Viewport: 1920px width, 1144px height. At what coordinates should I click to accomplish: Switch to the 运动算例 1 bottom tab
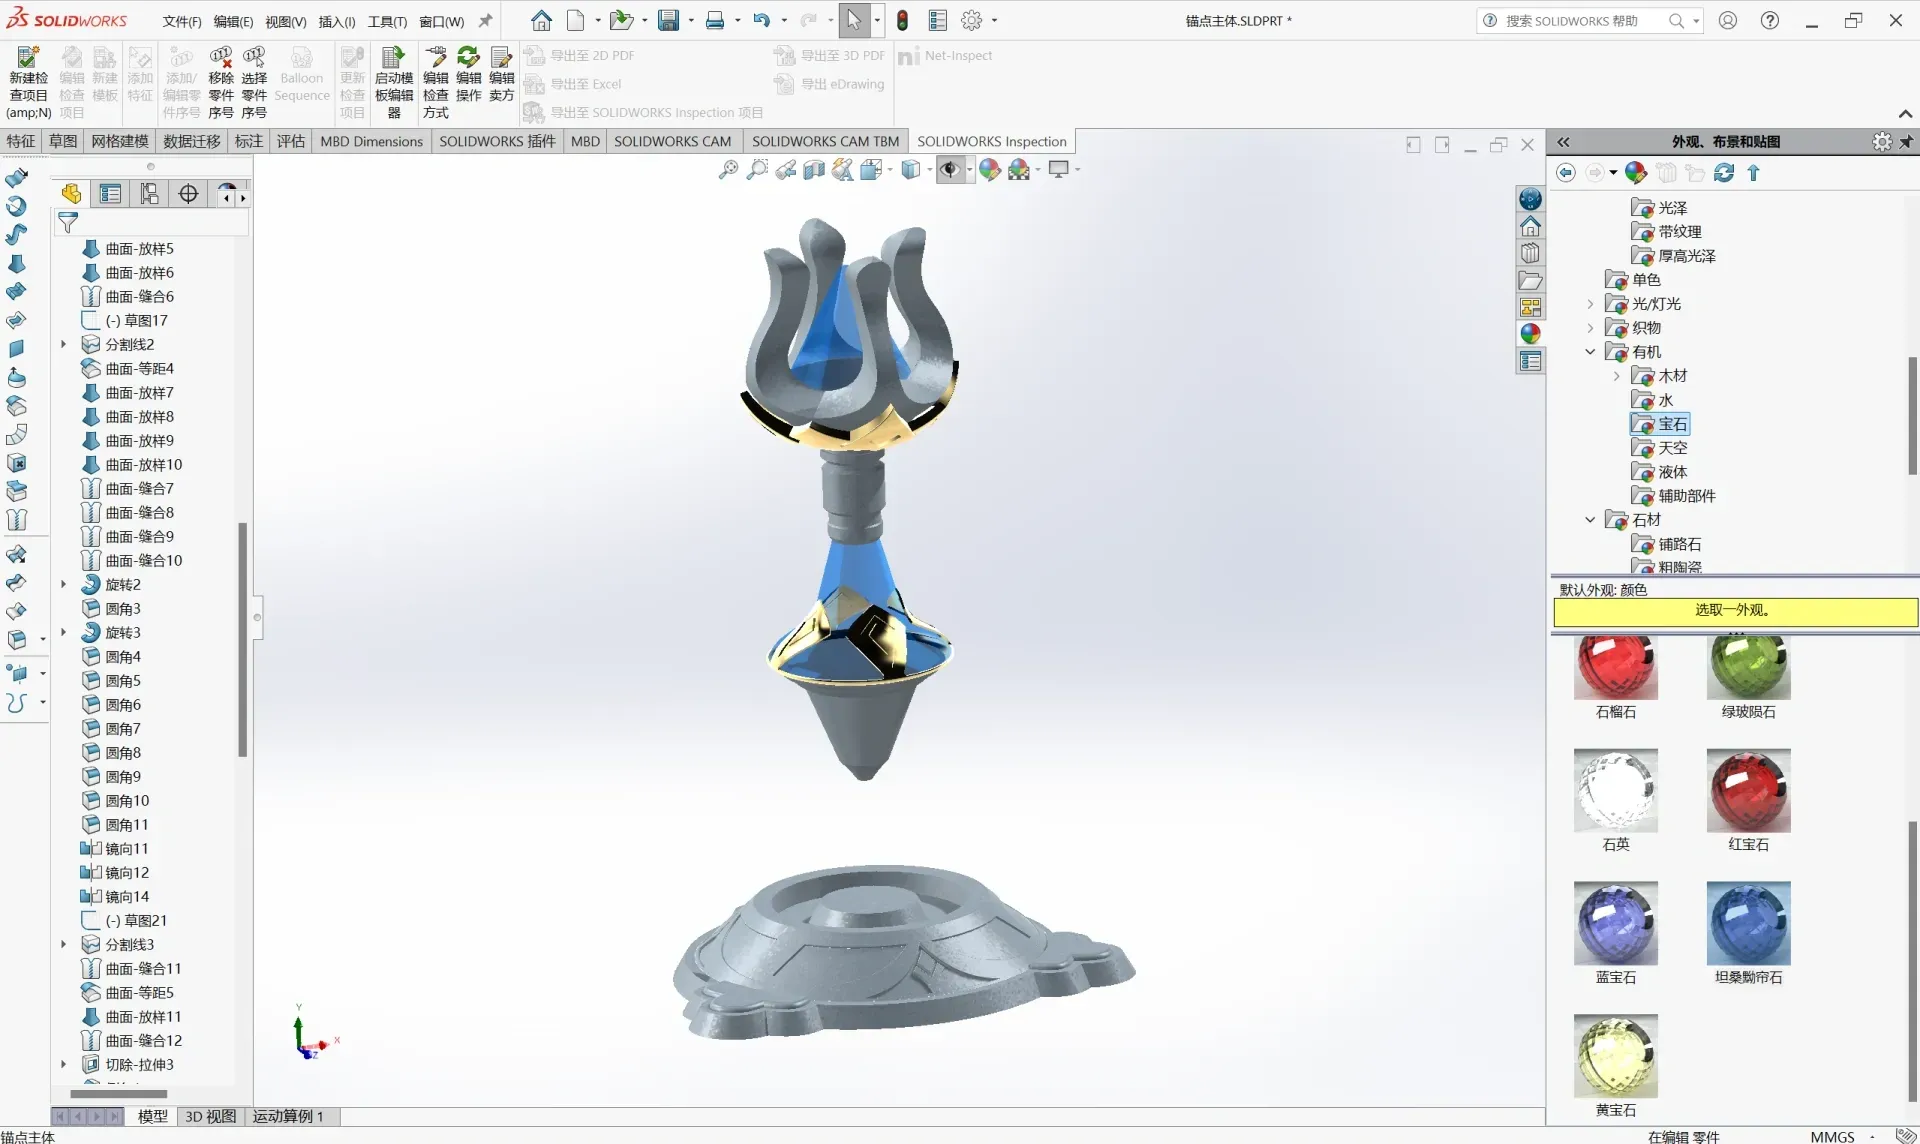click(288, 1116)
